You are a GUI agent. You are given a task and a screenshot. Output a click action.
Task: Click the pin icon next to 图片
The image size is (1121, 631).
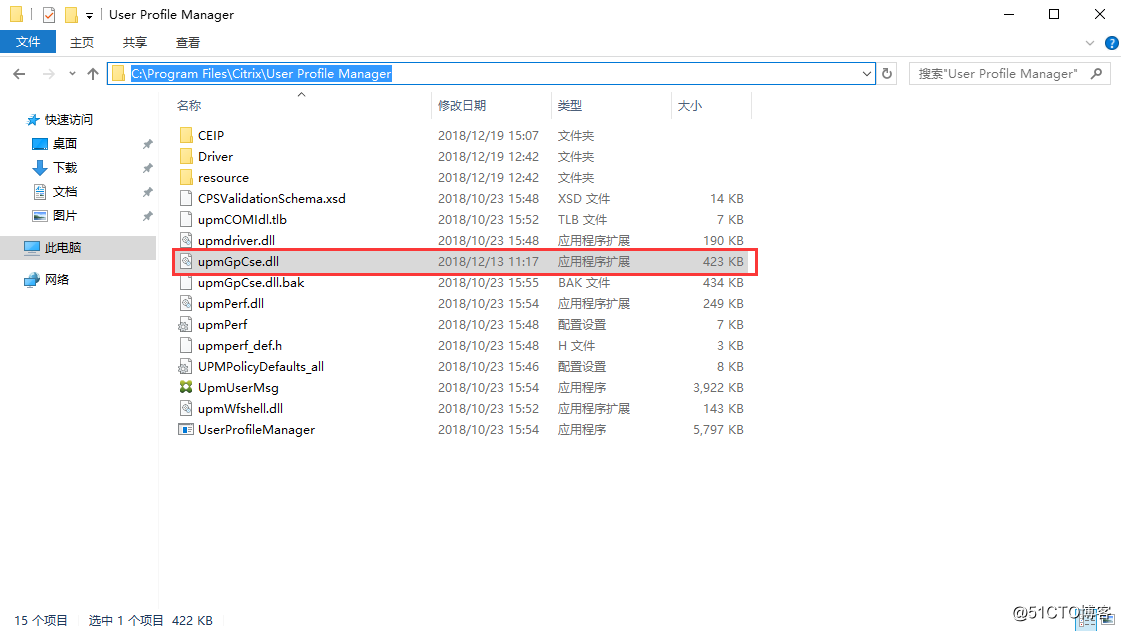tap(147, 216)
